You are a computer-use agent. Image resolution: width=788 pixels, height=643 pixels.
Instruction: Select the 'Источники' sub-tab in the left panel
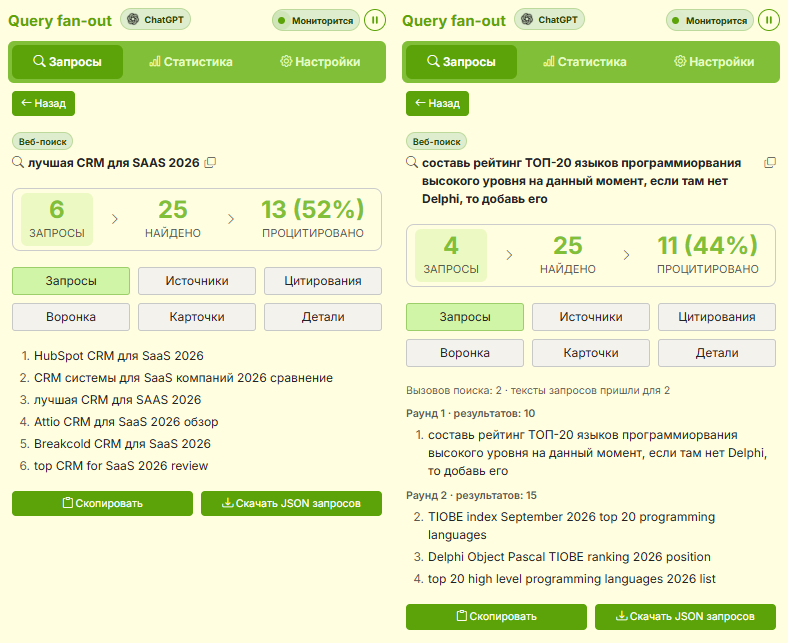point(197,281)
